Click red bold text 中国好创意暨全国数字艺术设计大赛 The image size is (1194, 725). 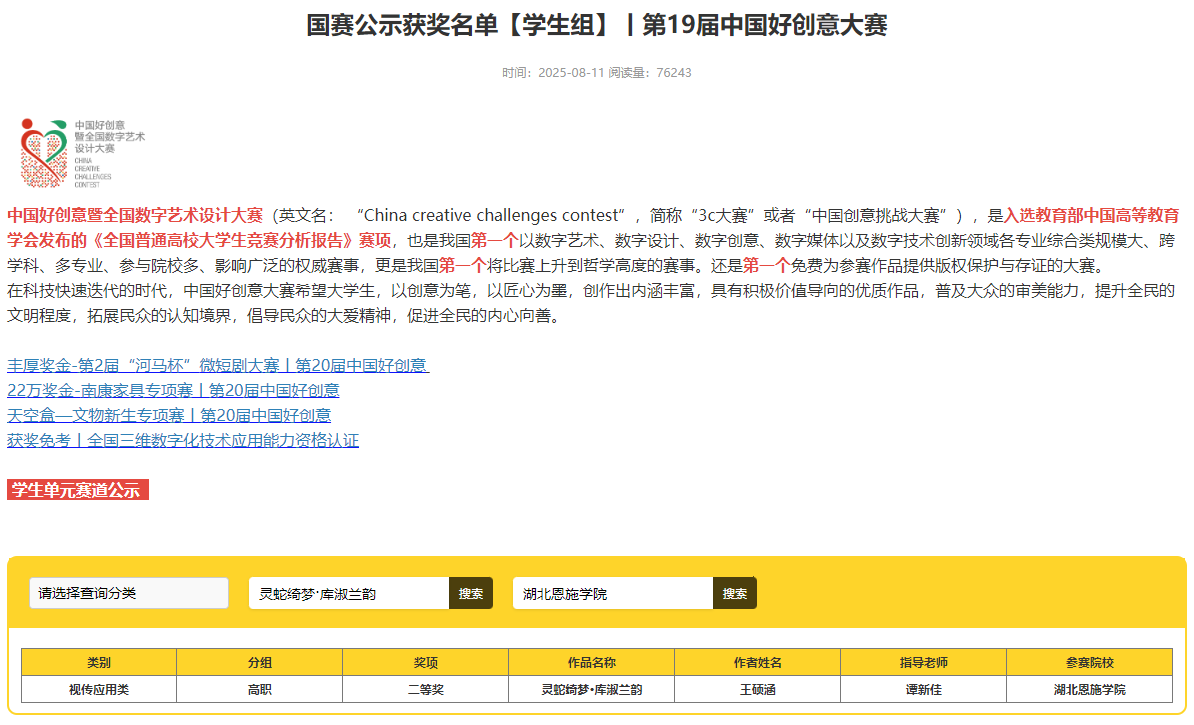135,216
